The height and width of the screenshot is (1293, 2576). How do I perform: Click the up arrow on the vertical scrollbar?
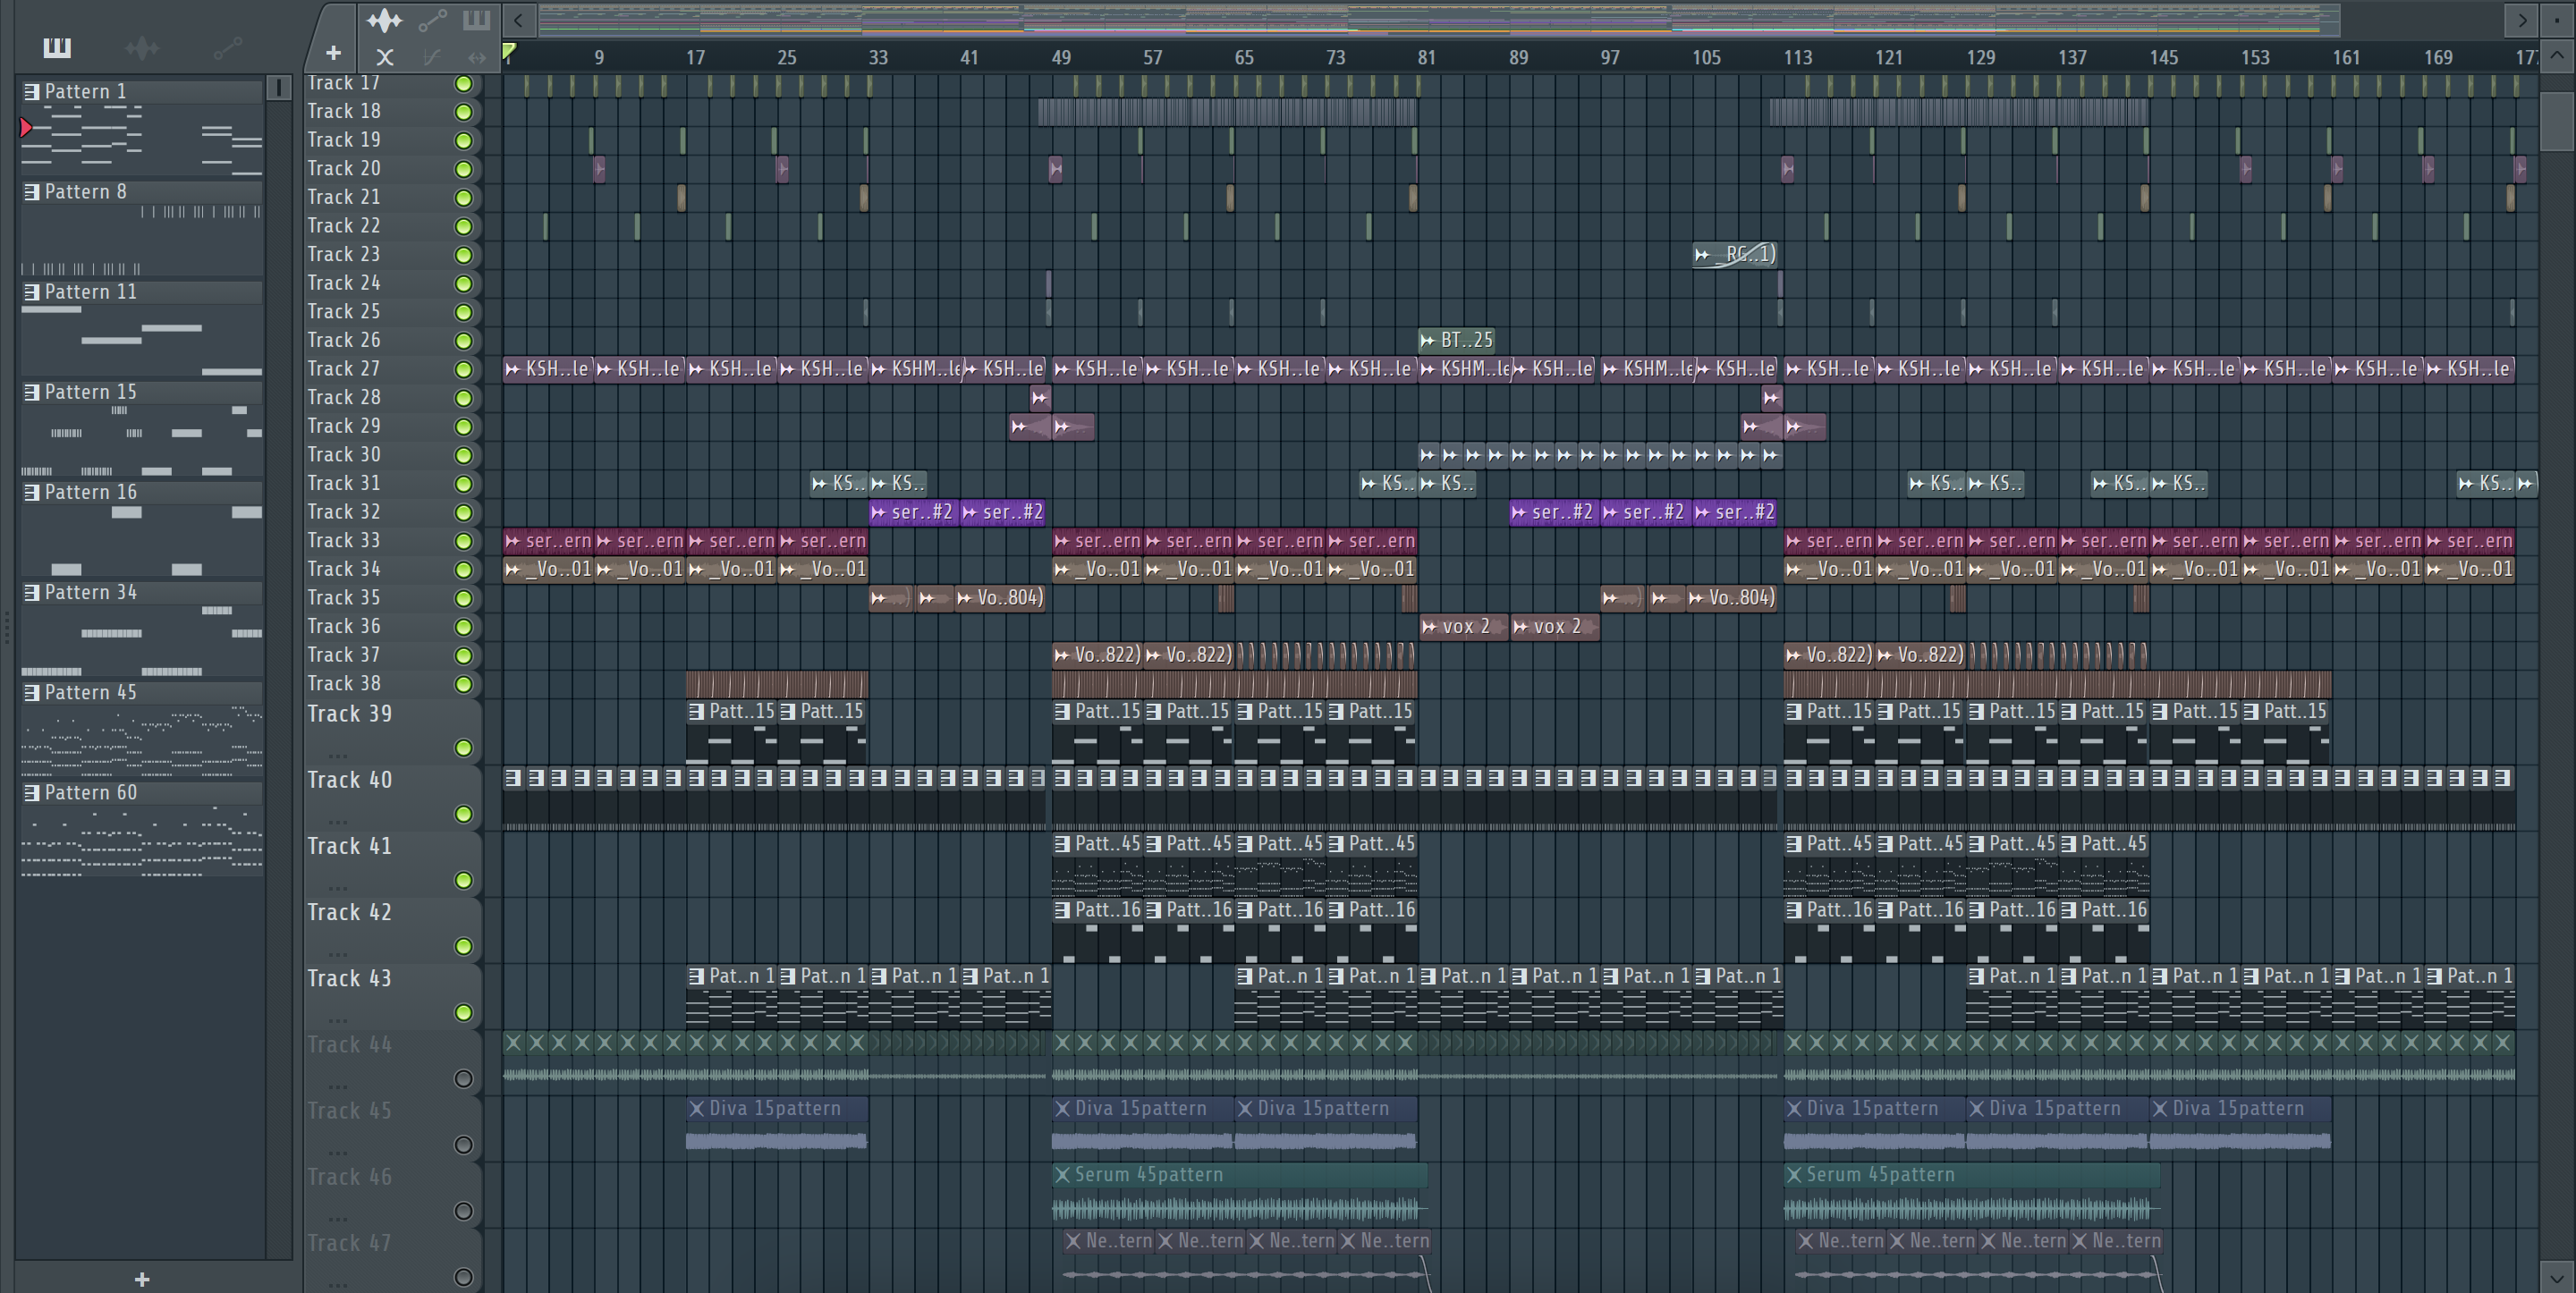pyautogui.click(x=2557, y=56)
